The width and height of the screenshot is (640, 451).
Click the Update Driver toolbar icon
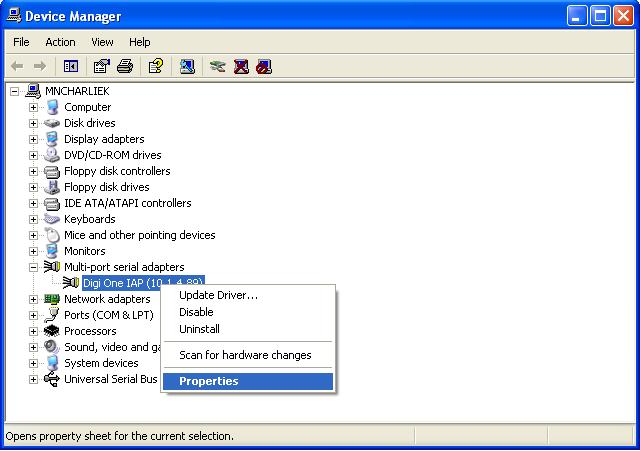[217, 67]
